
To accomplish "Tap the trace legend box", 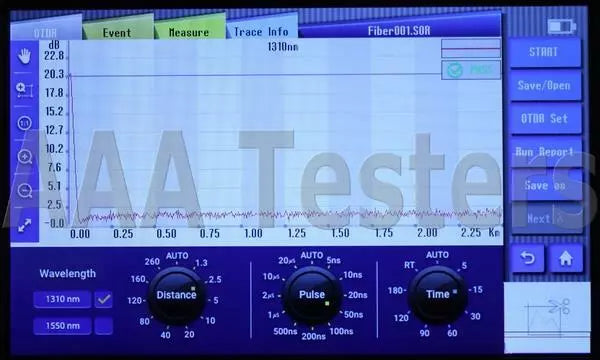I will [x=471, y=49].
